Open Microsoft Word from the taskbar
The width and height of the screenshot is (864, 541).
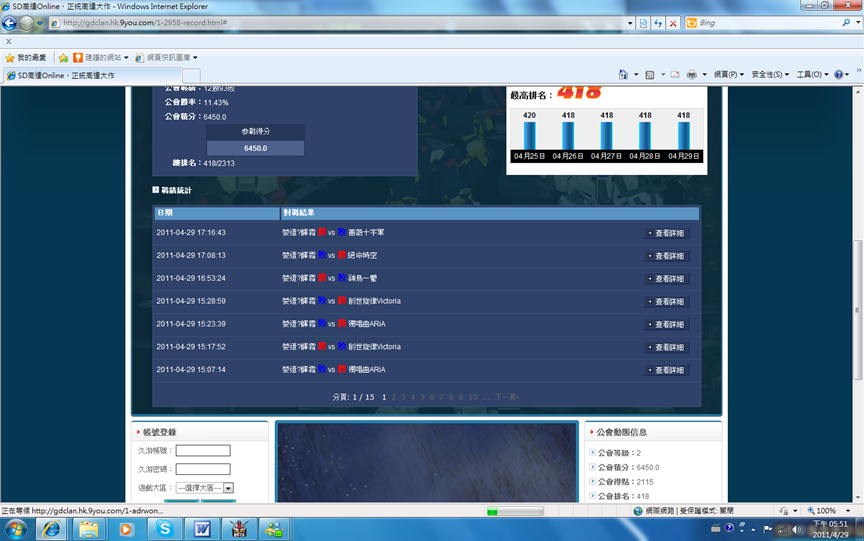[201, 528]
